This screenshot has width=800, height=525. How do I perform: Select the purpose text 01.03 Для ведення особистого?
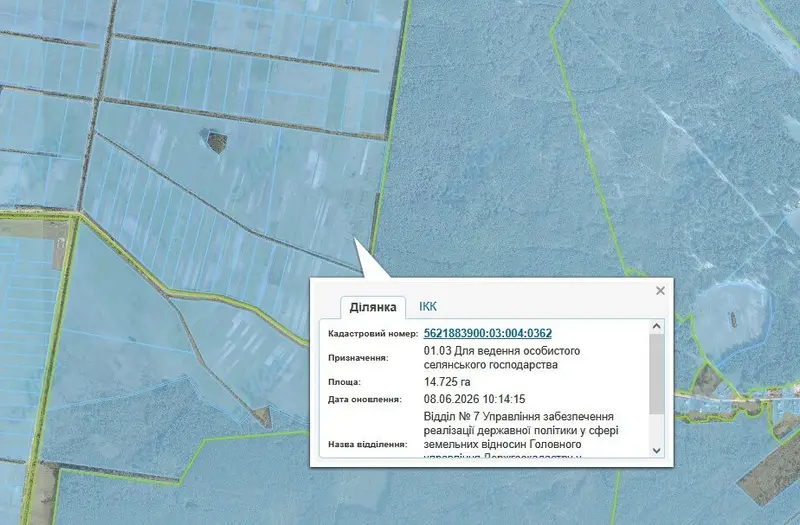[x=502, y=351]
